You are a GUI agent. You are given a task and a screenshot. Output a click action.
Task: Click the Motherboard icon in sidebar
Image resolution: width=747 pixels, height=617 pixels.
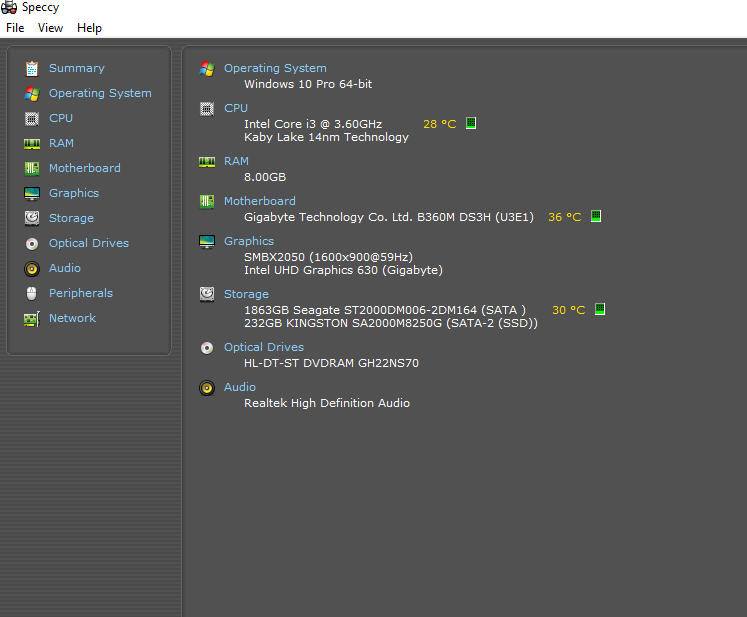click(32, 168)
